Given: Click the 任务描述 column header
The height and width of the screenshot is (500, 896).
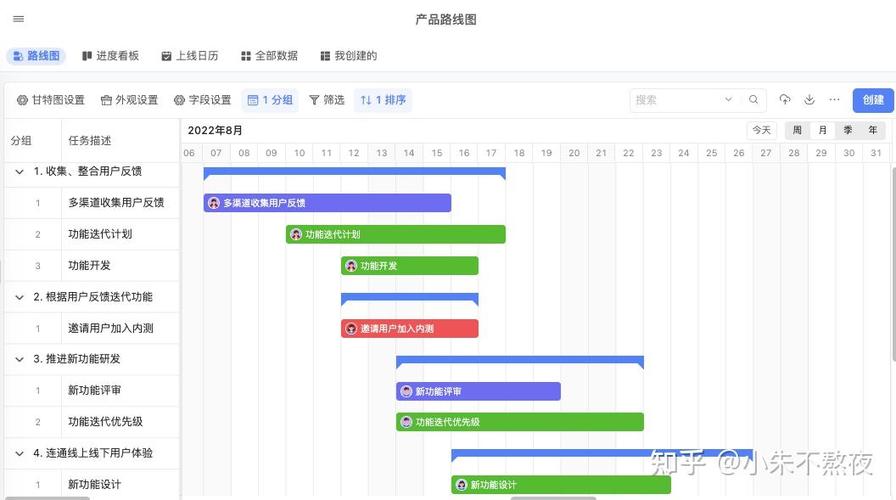Looking at the screenshot, I should point(89,141).
